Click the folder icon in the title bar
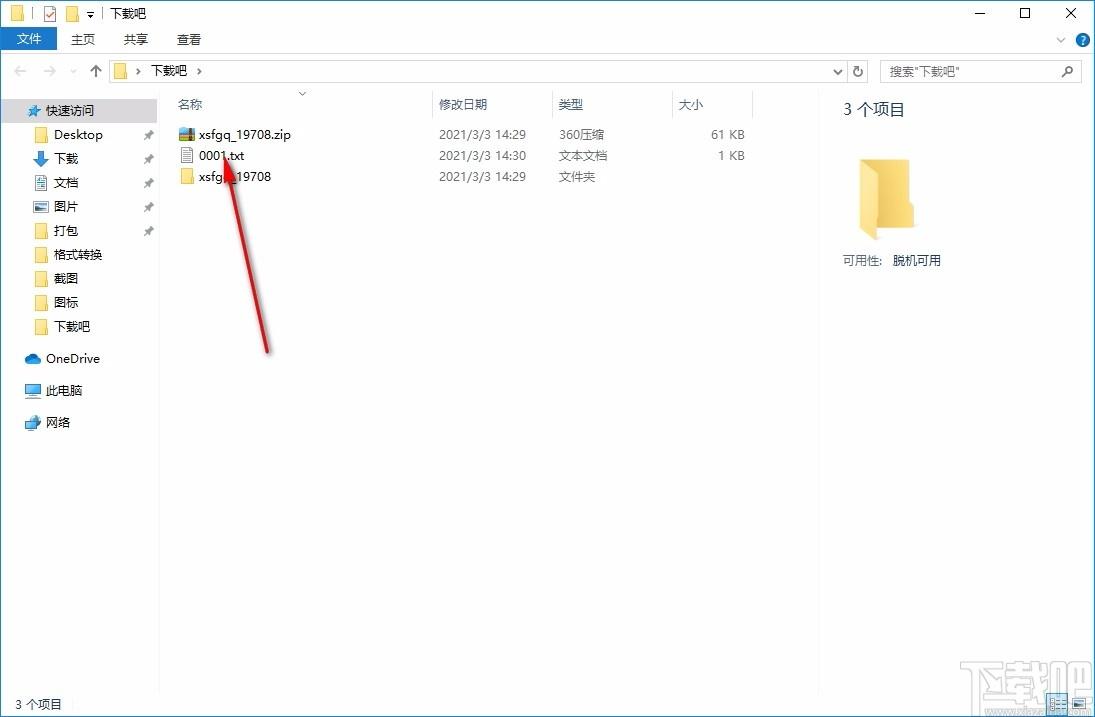 pos(17,13)
